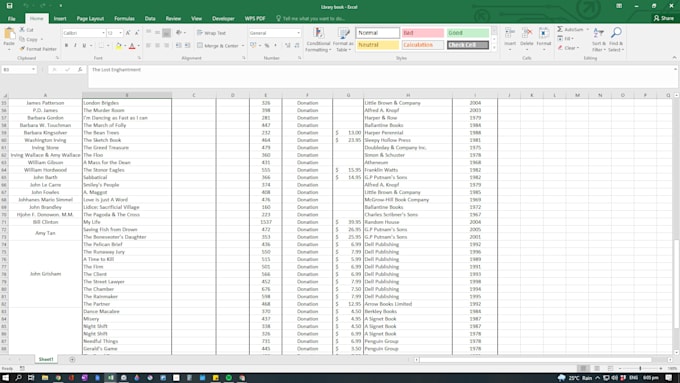This screenshot has height=383, width=680.
Task: Toggle Align Right
Action: [x=167, y=46]
